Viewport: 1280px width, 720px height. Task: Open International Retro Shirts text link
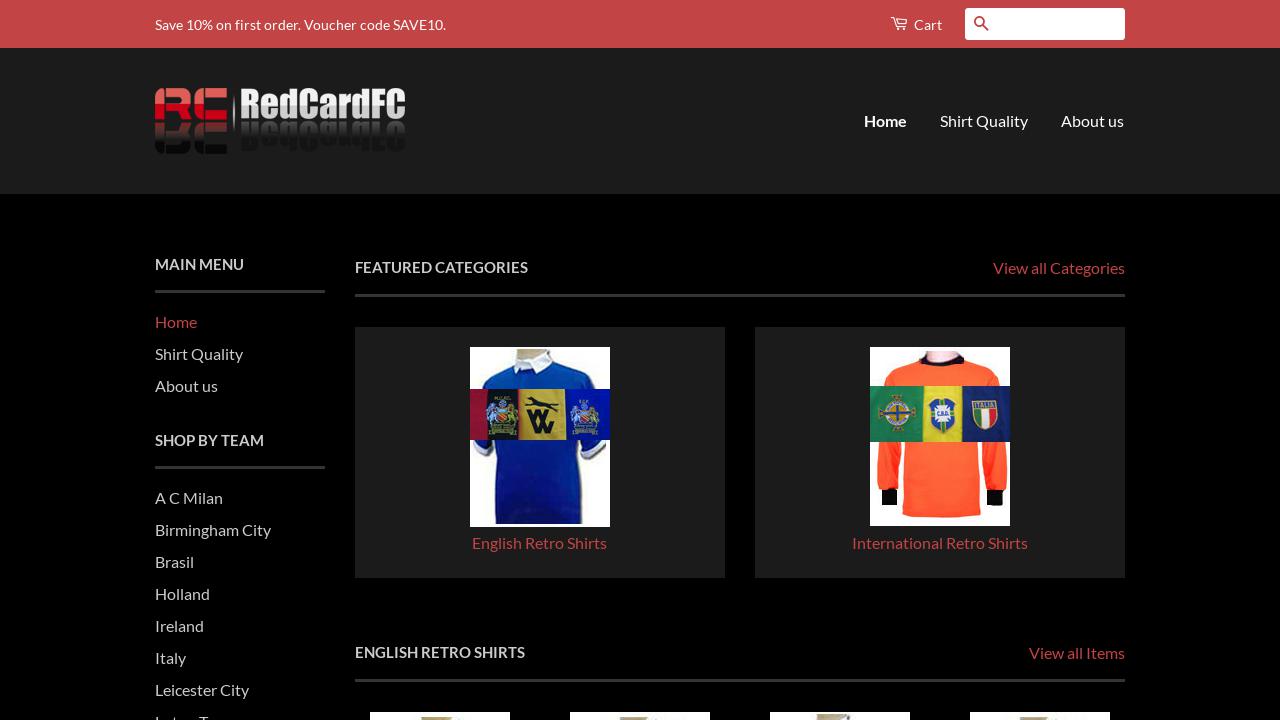click(940, 543)
